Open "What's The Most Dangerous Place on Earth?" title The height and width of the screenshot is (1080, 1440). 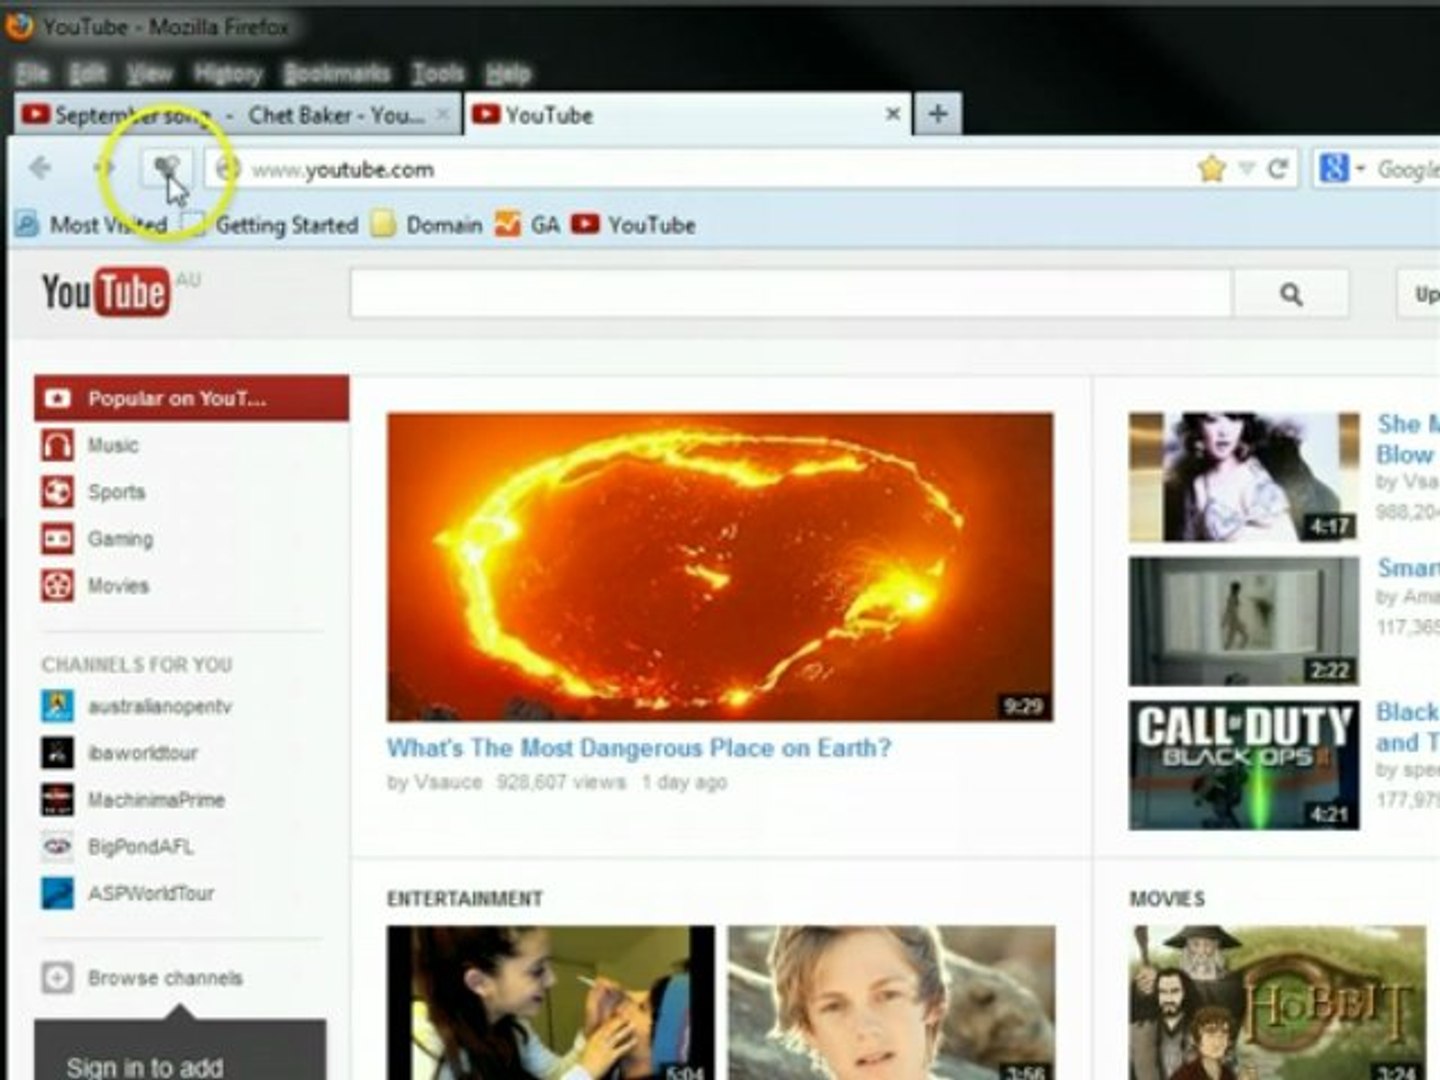coord(639,748)
